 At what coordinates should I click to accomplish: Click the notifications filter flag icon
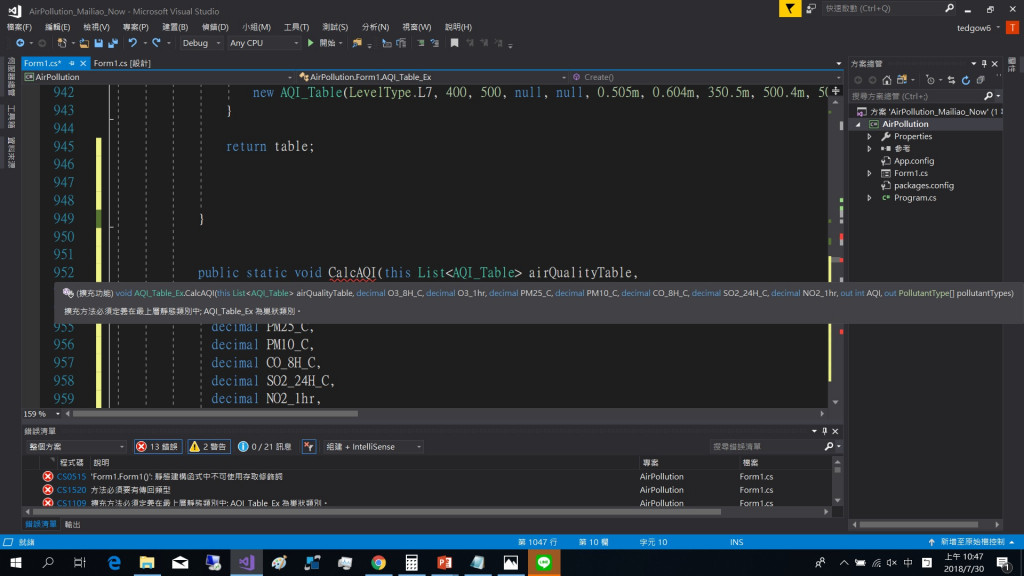pos(790,8)
